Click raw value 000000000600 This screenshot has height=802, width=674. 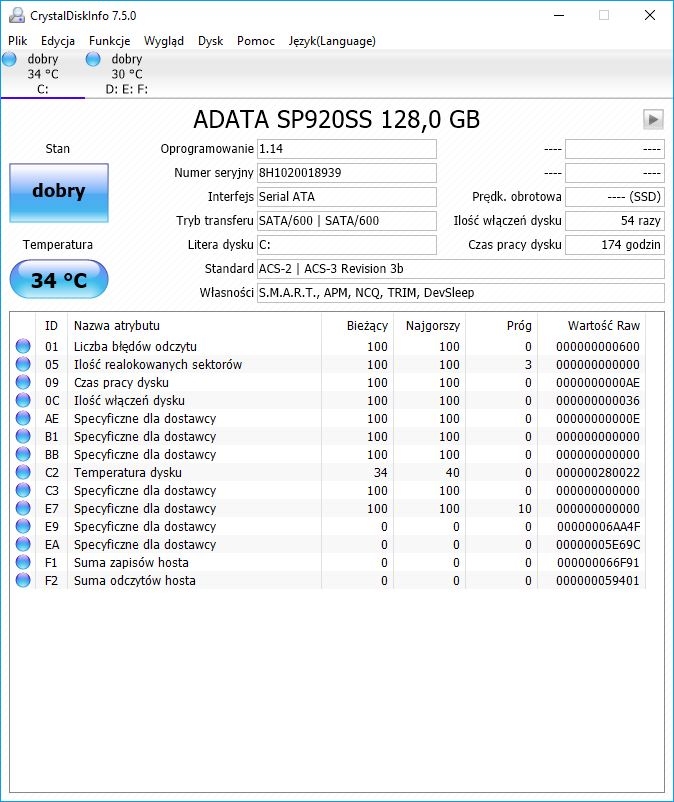pos(598,346)
